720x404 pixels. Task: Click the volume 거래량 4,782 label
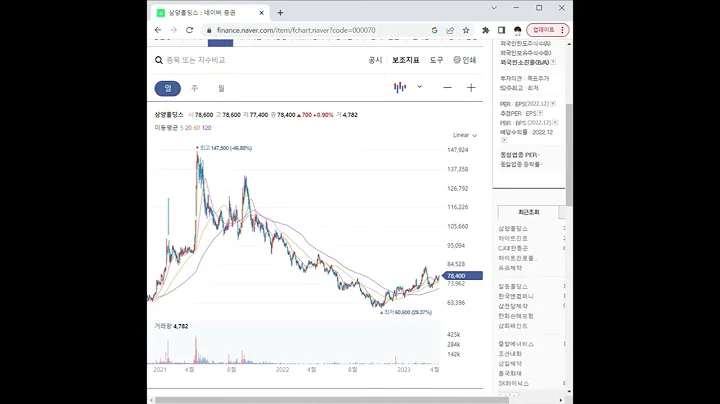(x=171, y=326)
